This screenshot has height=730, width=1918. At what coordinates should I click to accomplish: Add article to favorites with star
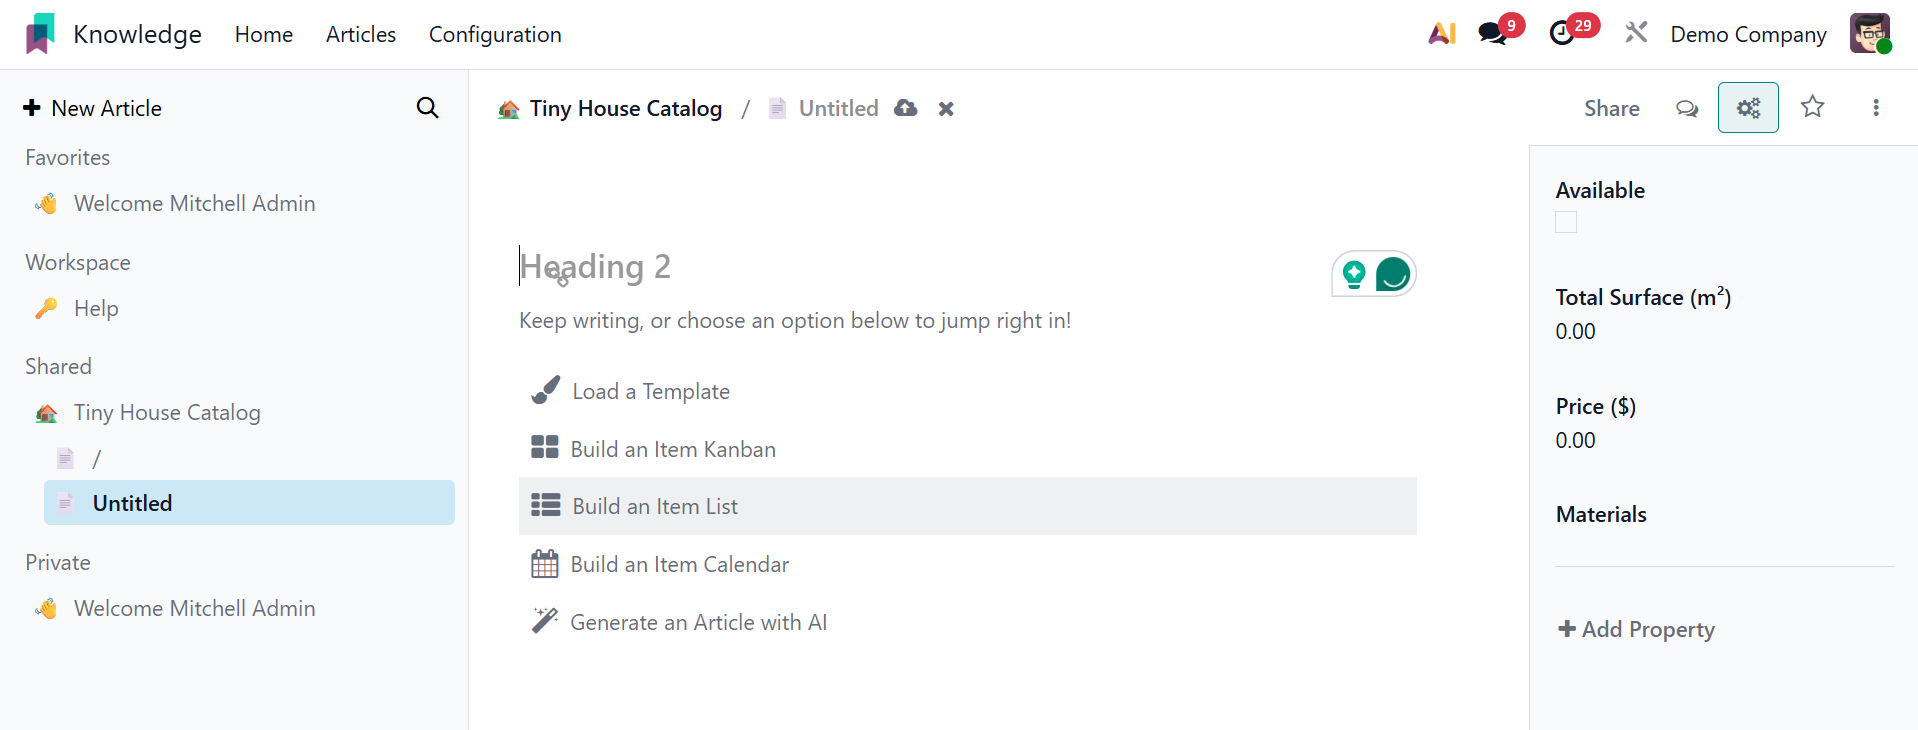click(1812, 107)
